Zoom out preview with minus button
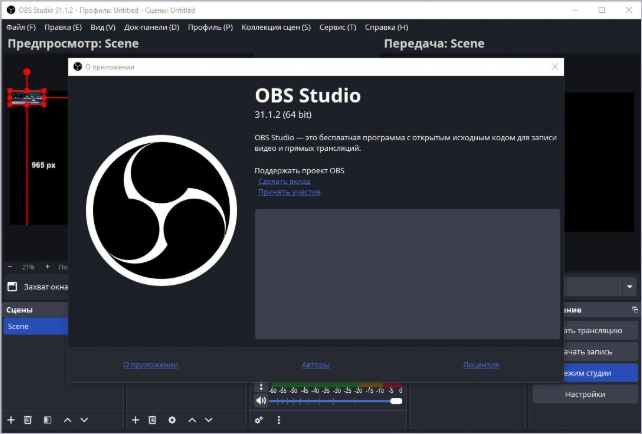Screen dimensions: 642x434 tap(10, 267)
